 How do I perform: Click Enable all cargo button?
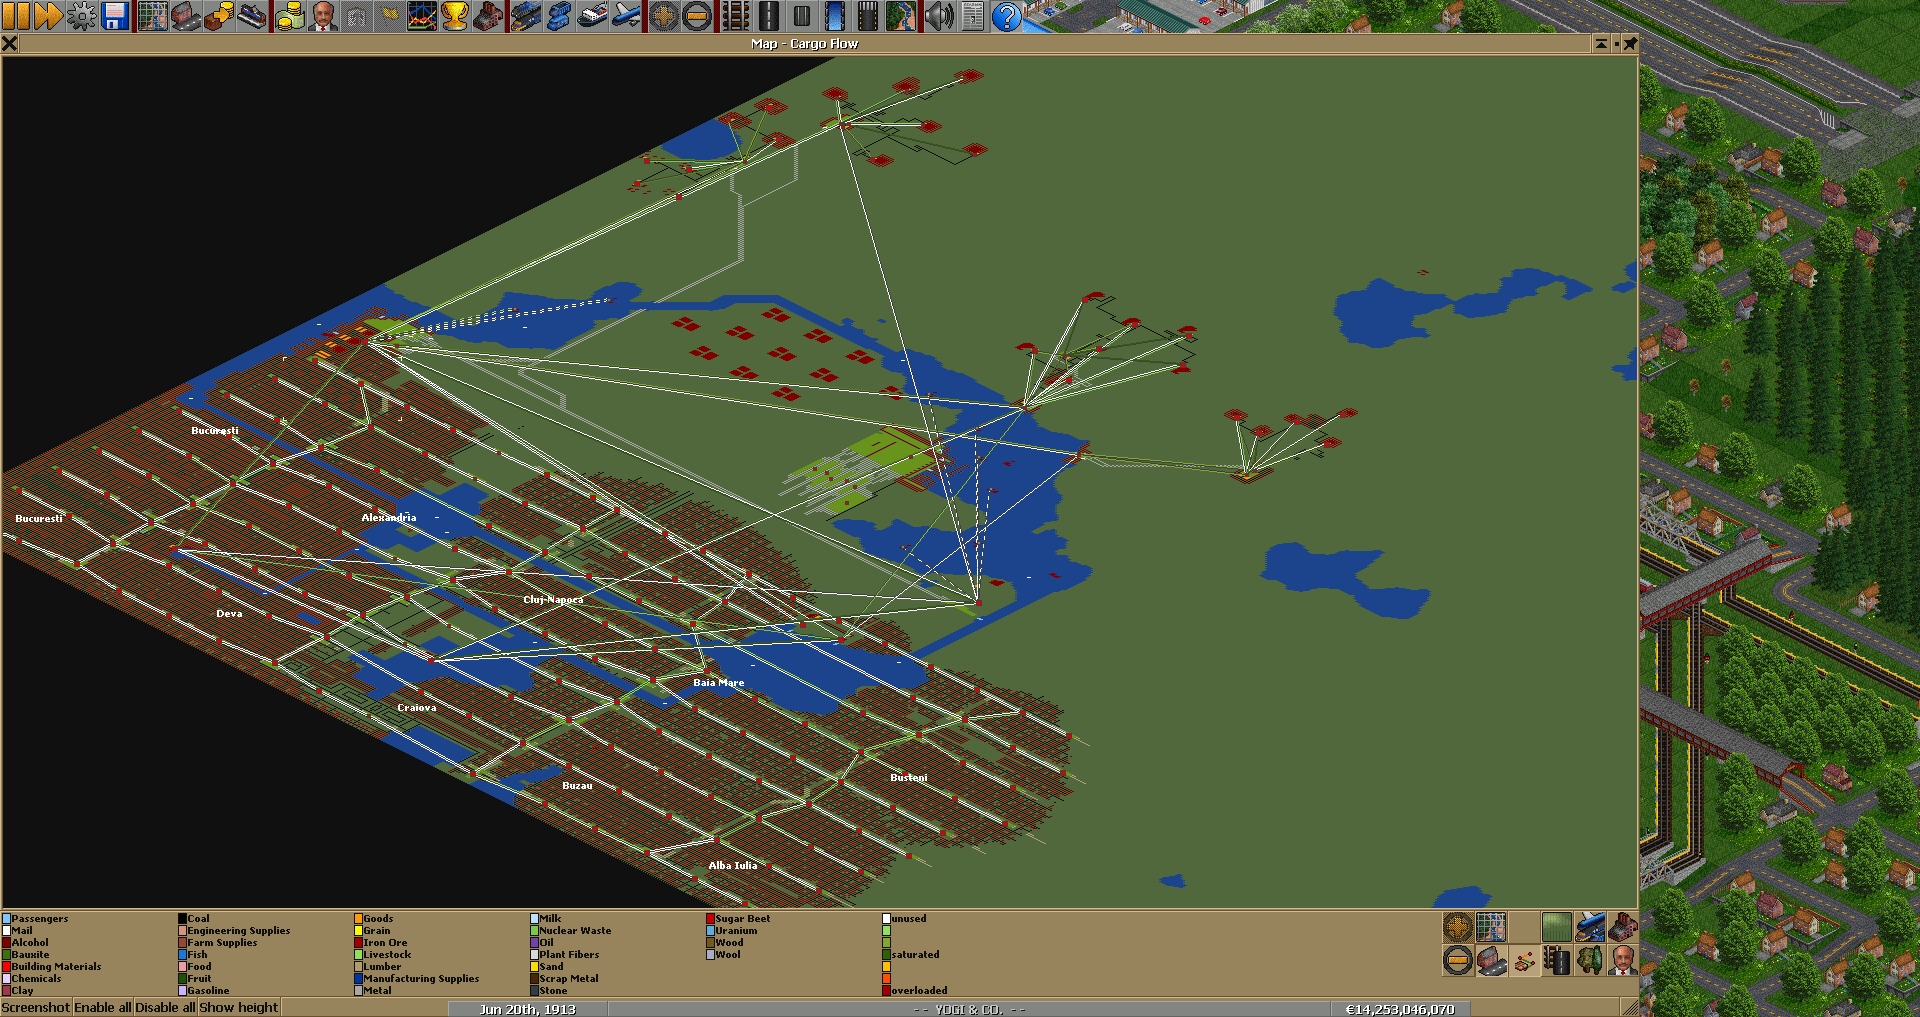pyautogui.click(x=102, y=1007)
